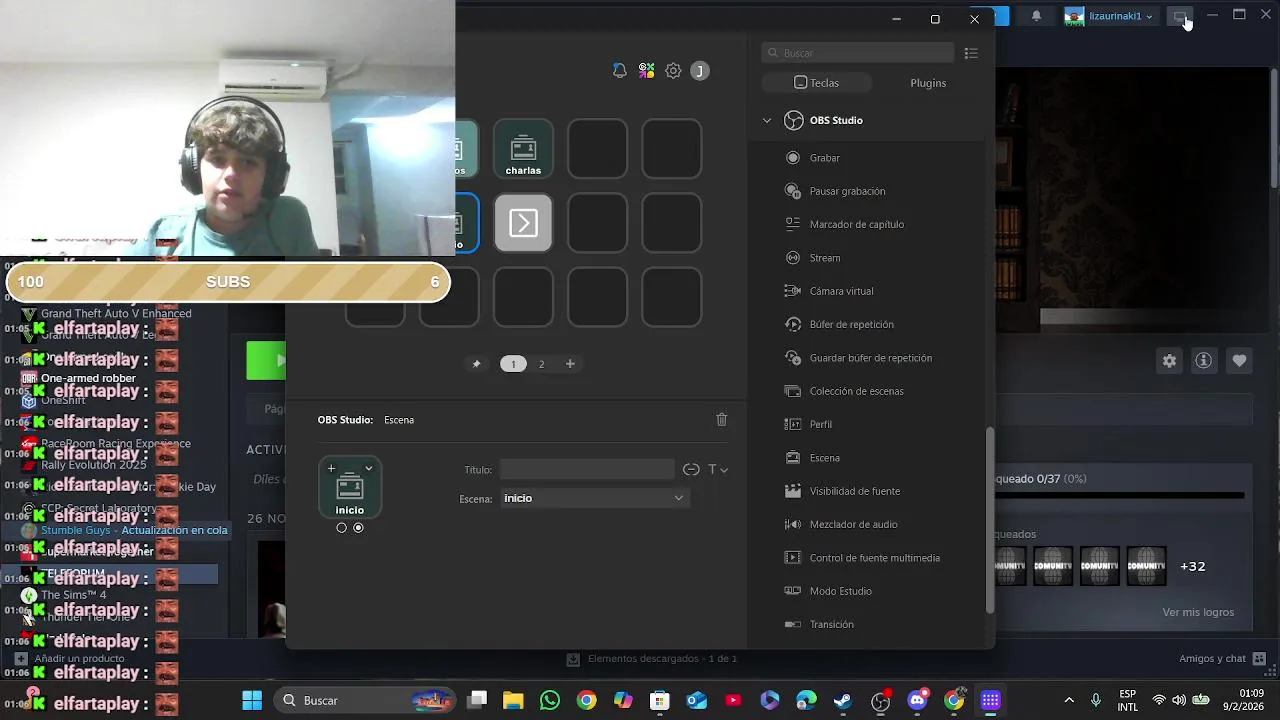Click the achievements progress bar in Steam

[1120, 495]
